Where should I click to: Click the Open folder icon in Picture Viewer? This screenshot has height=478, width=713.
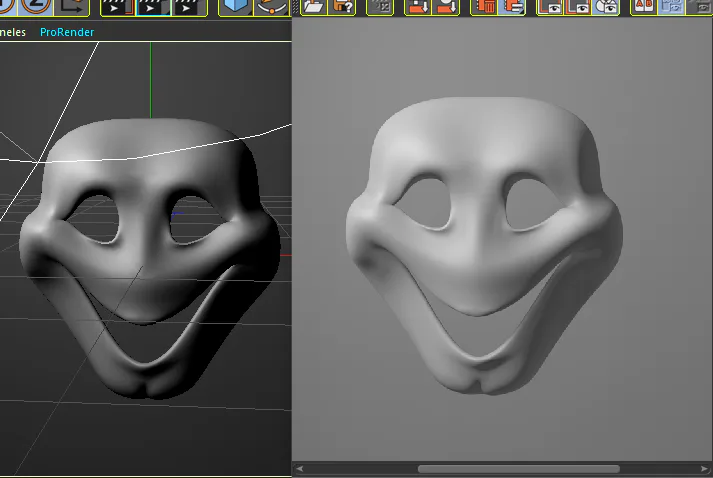tap(313, 6)
